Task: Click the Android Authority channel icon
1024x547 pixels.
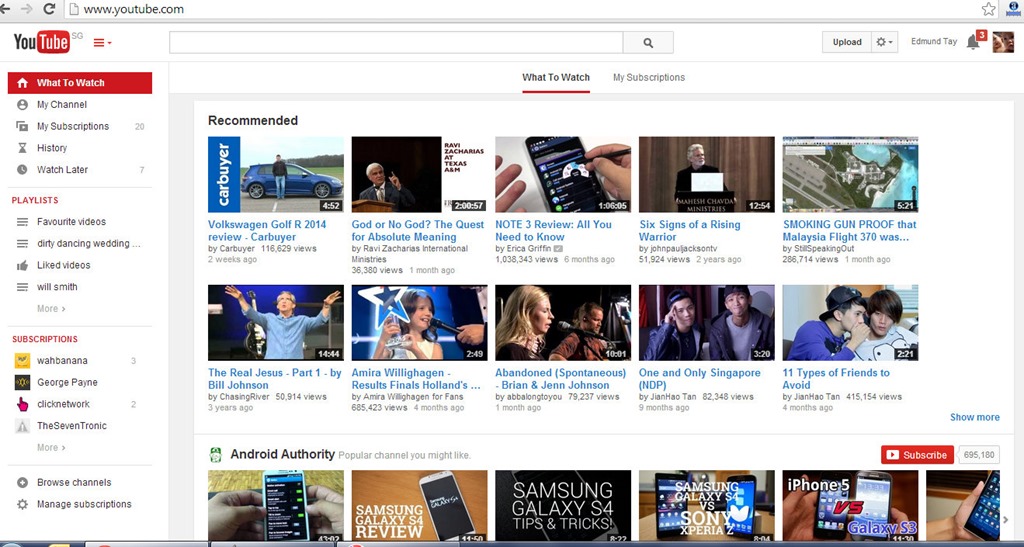Action: (216, 454)
